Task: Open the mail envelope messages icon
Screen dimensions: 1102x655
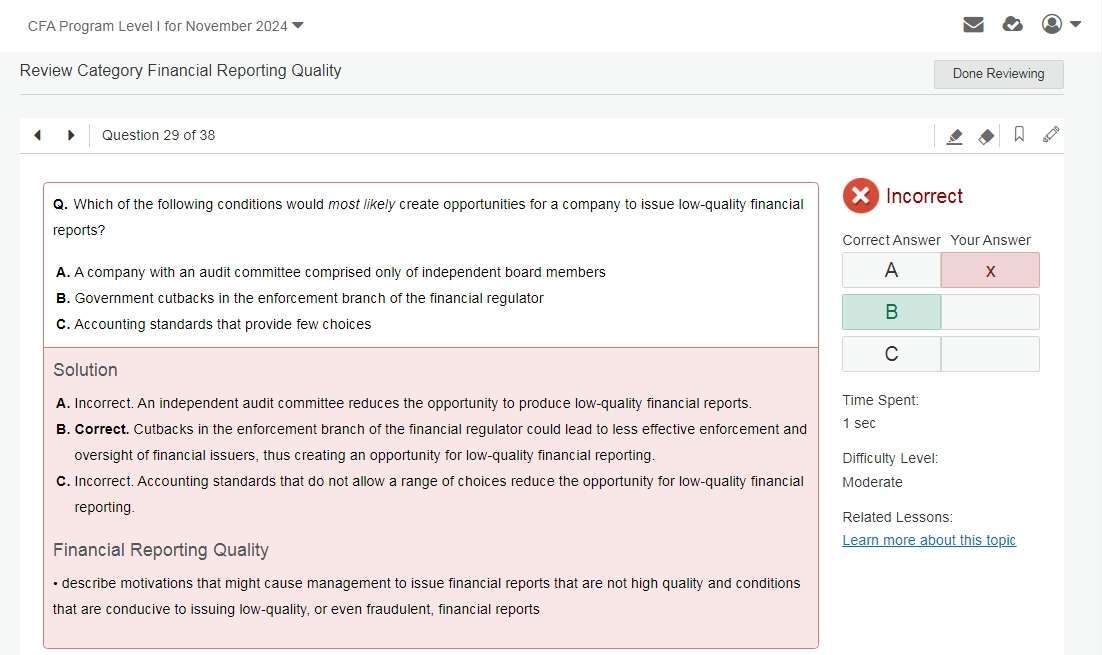Action: click(973, 25)
